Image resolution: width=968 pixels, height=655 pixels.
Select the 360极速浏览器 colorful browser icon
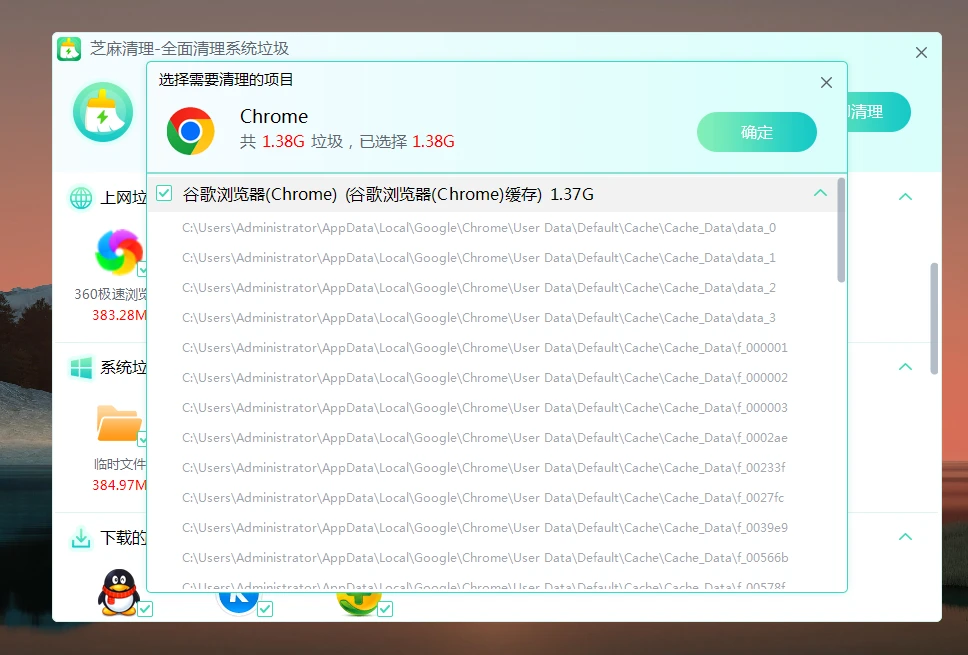coord(119,252)
